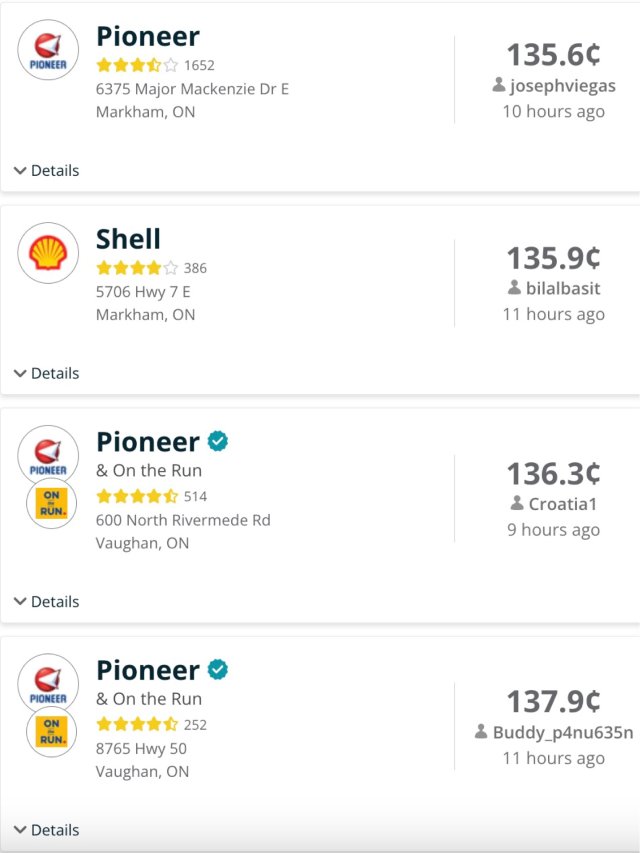The height and width of the screenshot is (853, 640).
Task: Click the 137.9¢ price for Hwy 50 Pioneer
Action: click(x=553, y=701)
